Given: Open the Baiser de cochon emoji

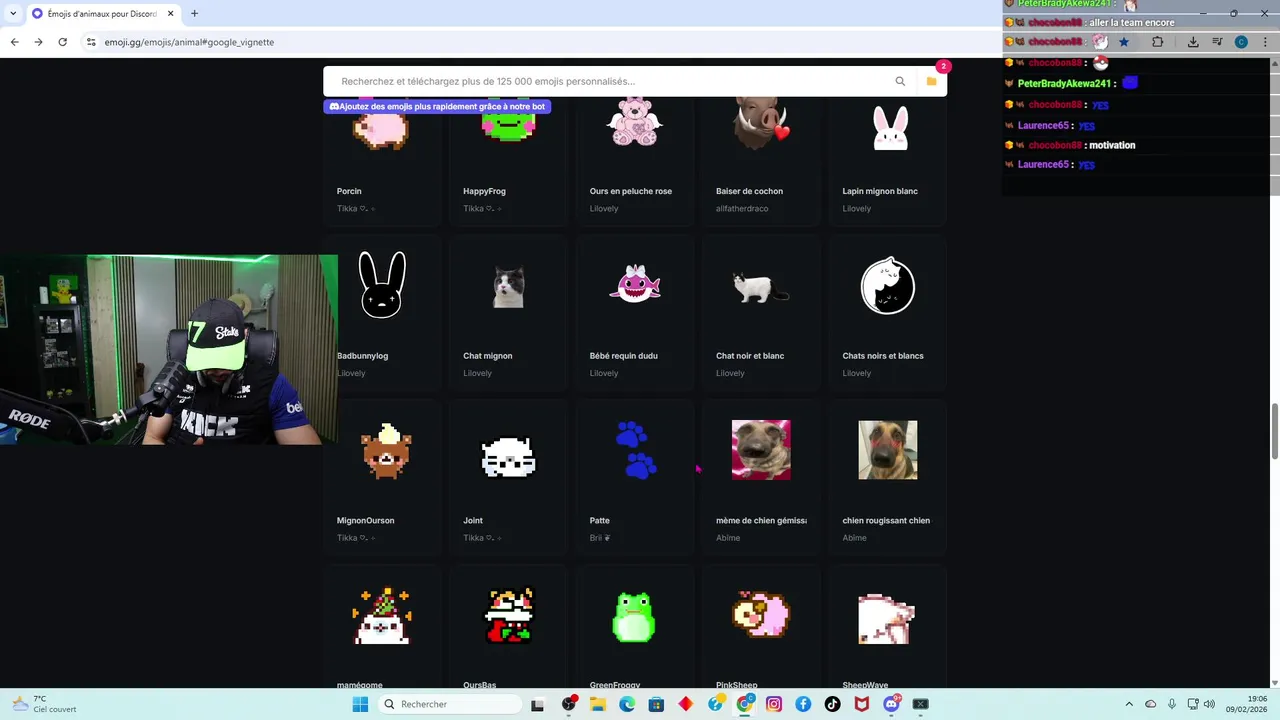Looking at the screenshot, I should tap(761, 123).
